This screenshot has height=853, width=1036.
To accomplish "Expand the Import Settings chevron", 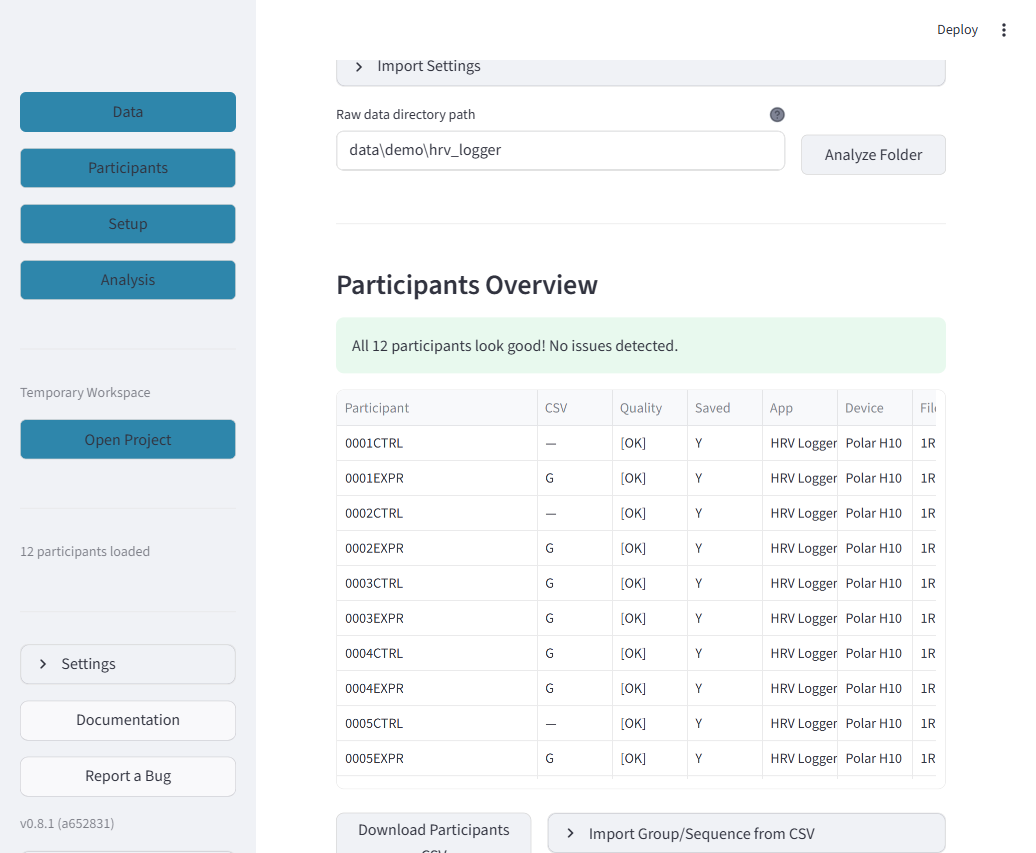I will point(359,67).
